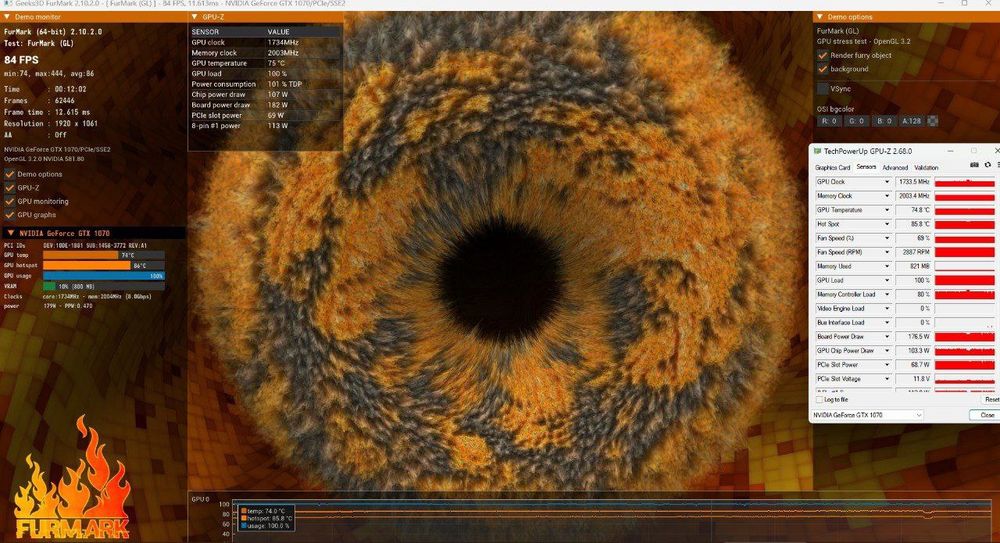Uncheck the Demo options checkbox

[10, 174]
